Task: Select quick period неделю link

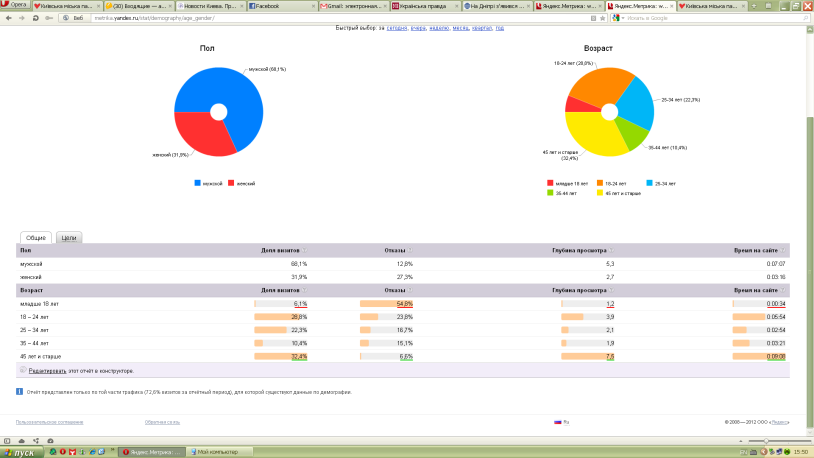Action: pyautogui.click(x=439, y=28)
